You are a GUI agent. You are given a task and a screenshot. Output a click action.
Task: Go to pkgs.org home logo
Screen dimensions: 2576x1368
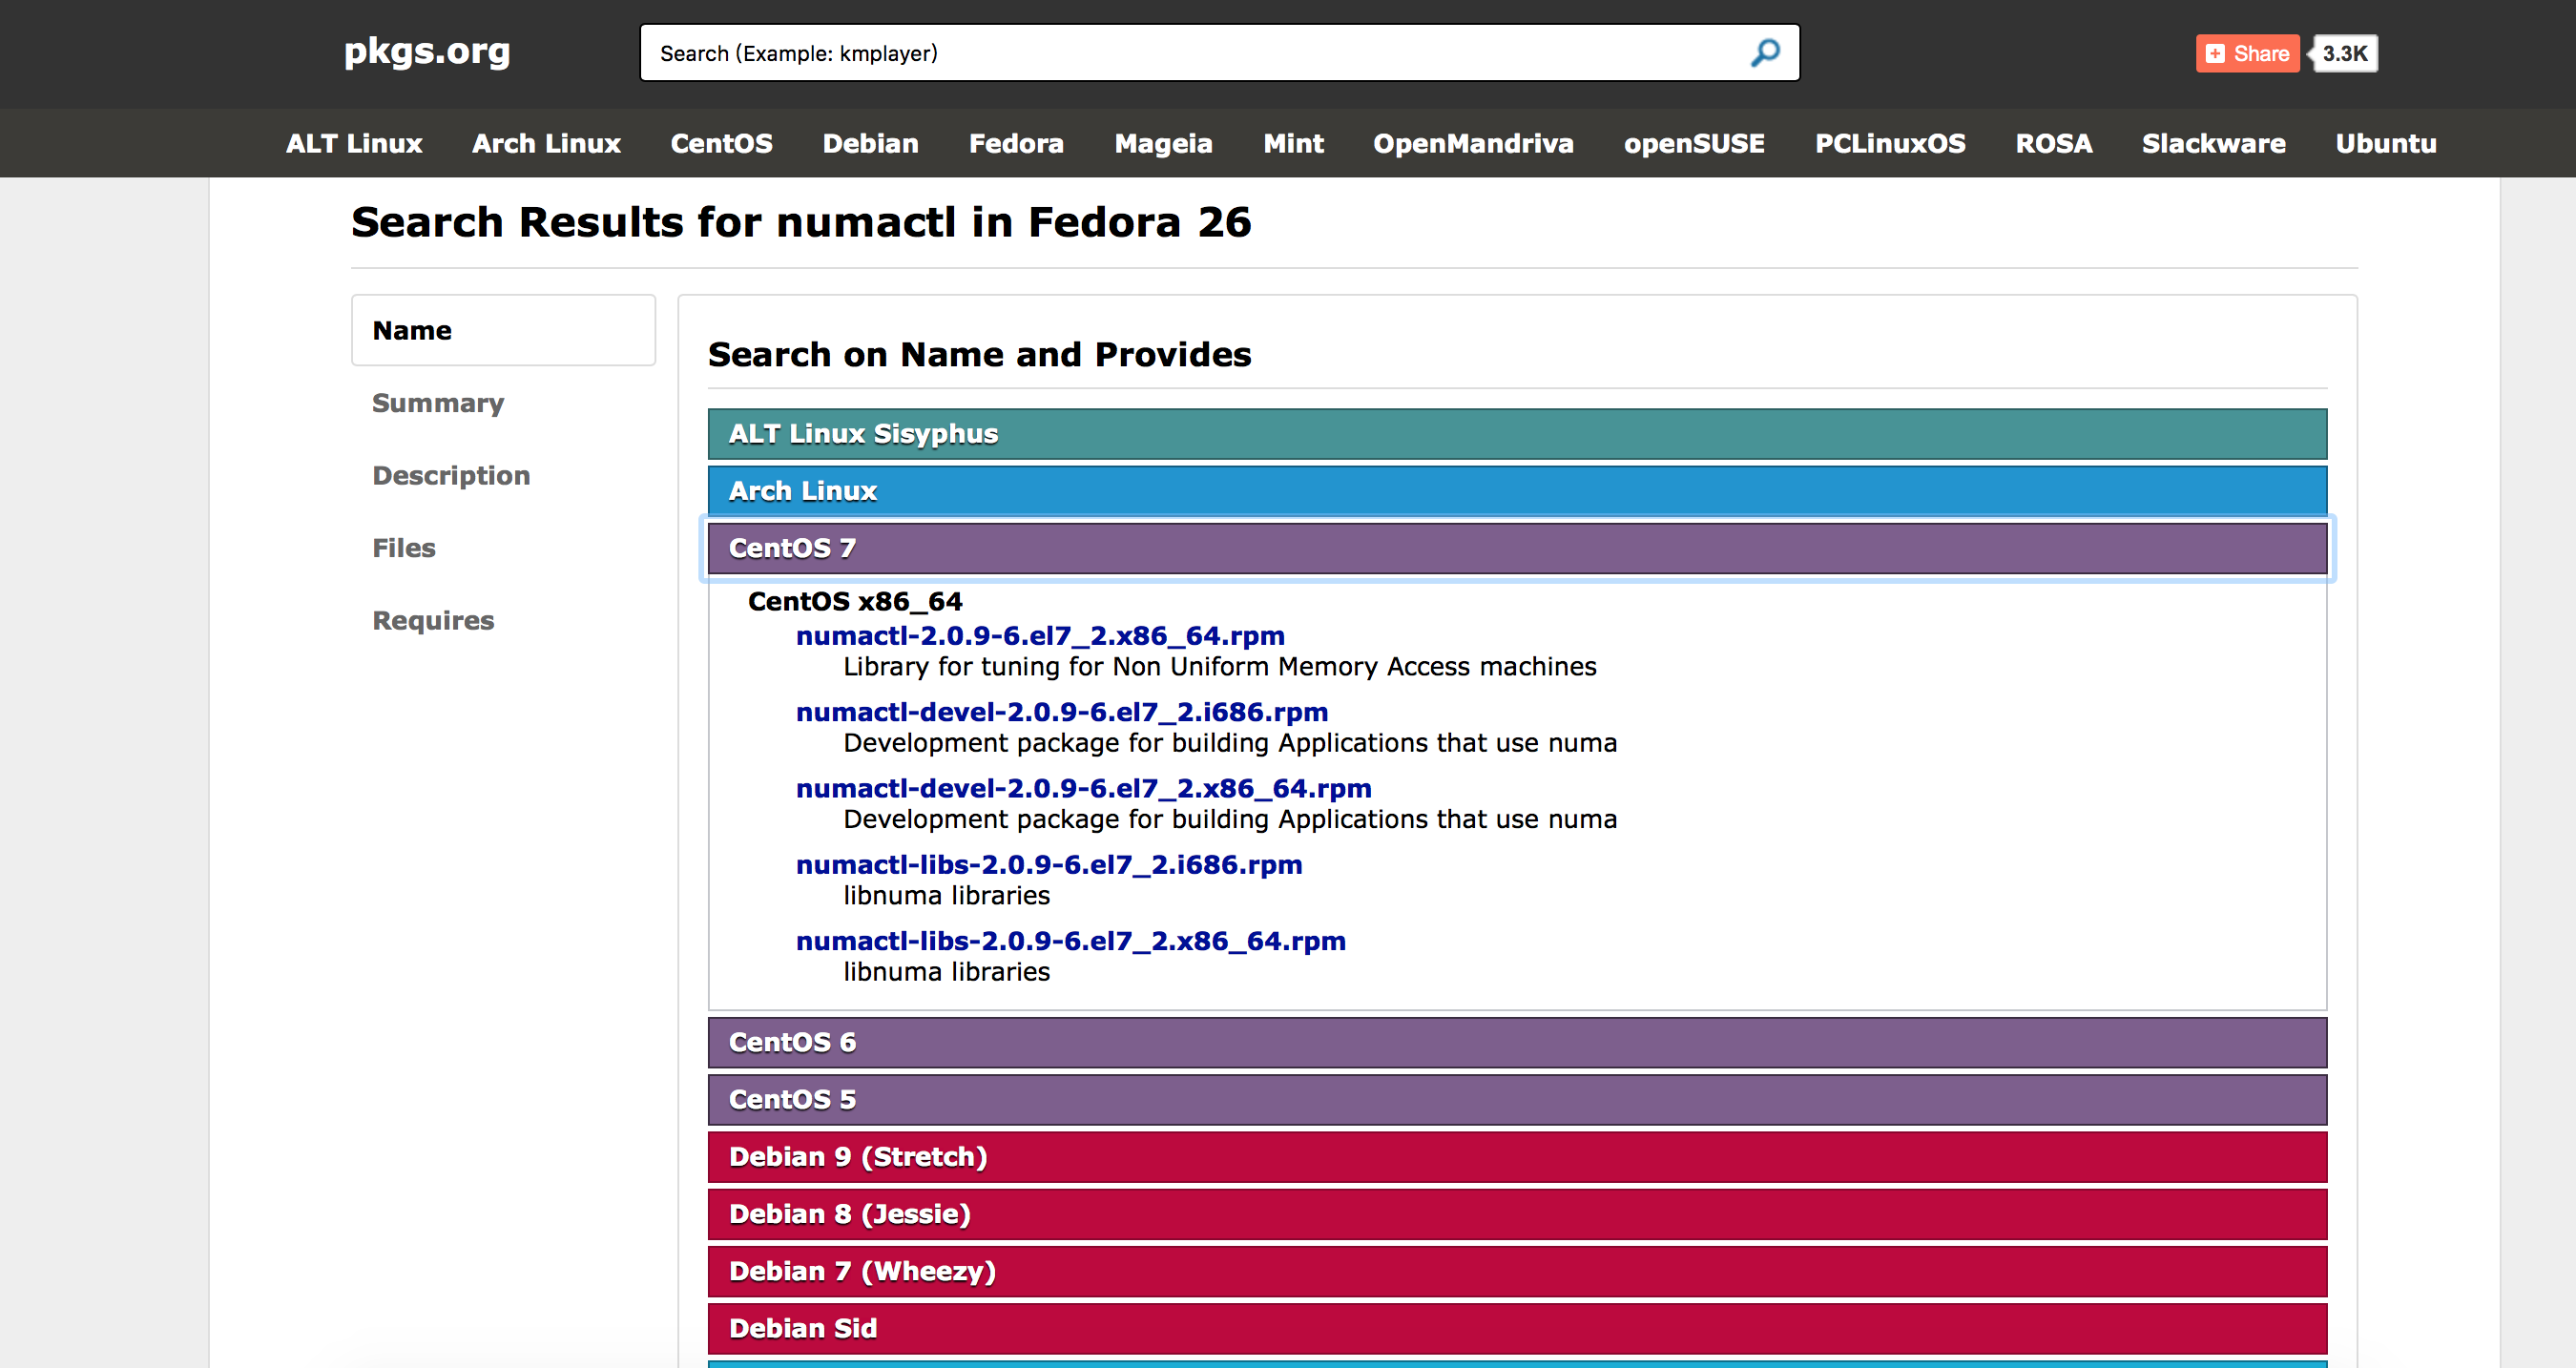(427, 52)
